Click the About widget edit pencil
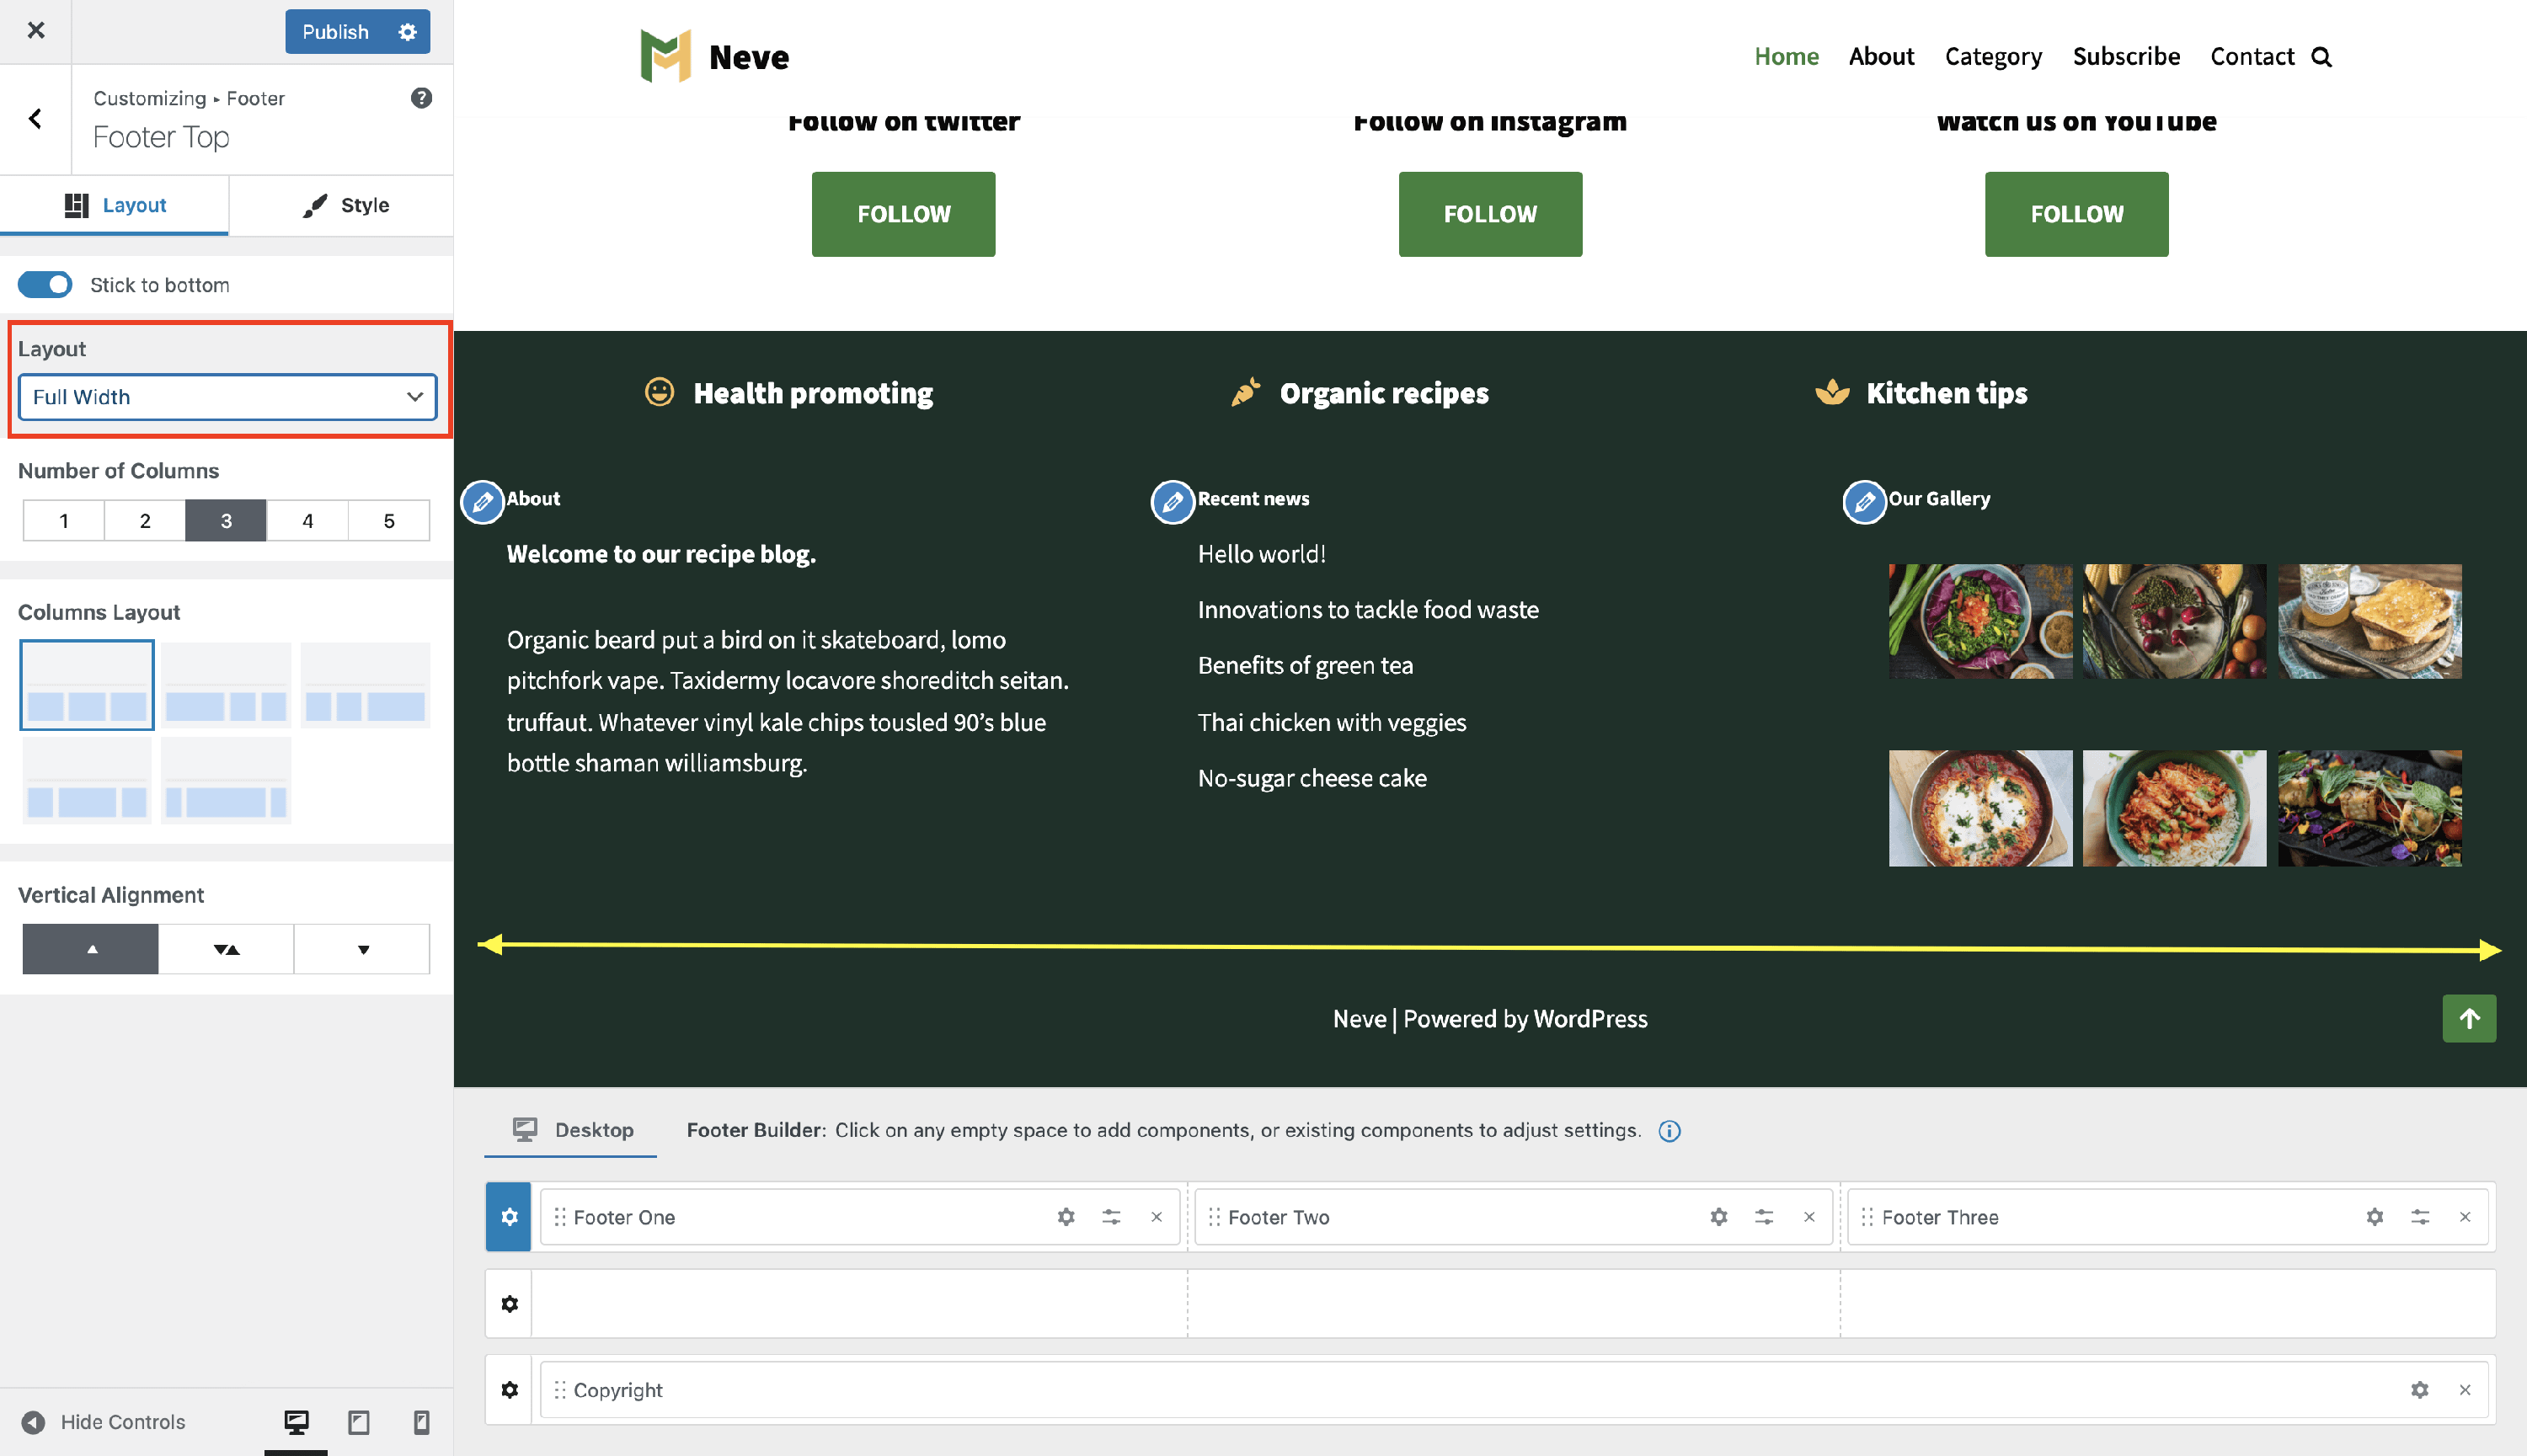The width and height of the screenshot is (2527, 1456). (482, 501)
